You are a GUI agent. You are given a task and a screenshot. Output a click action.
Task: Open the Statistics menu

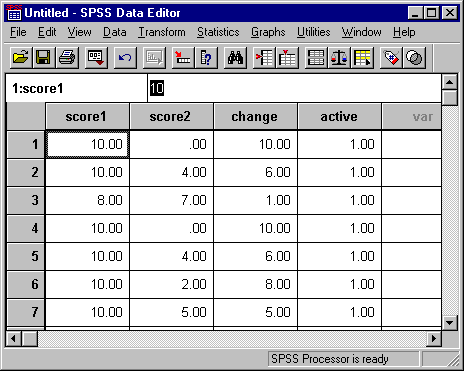(x=218, y=32)
